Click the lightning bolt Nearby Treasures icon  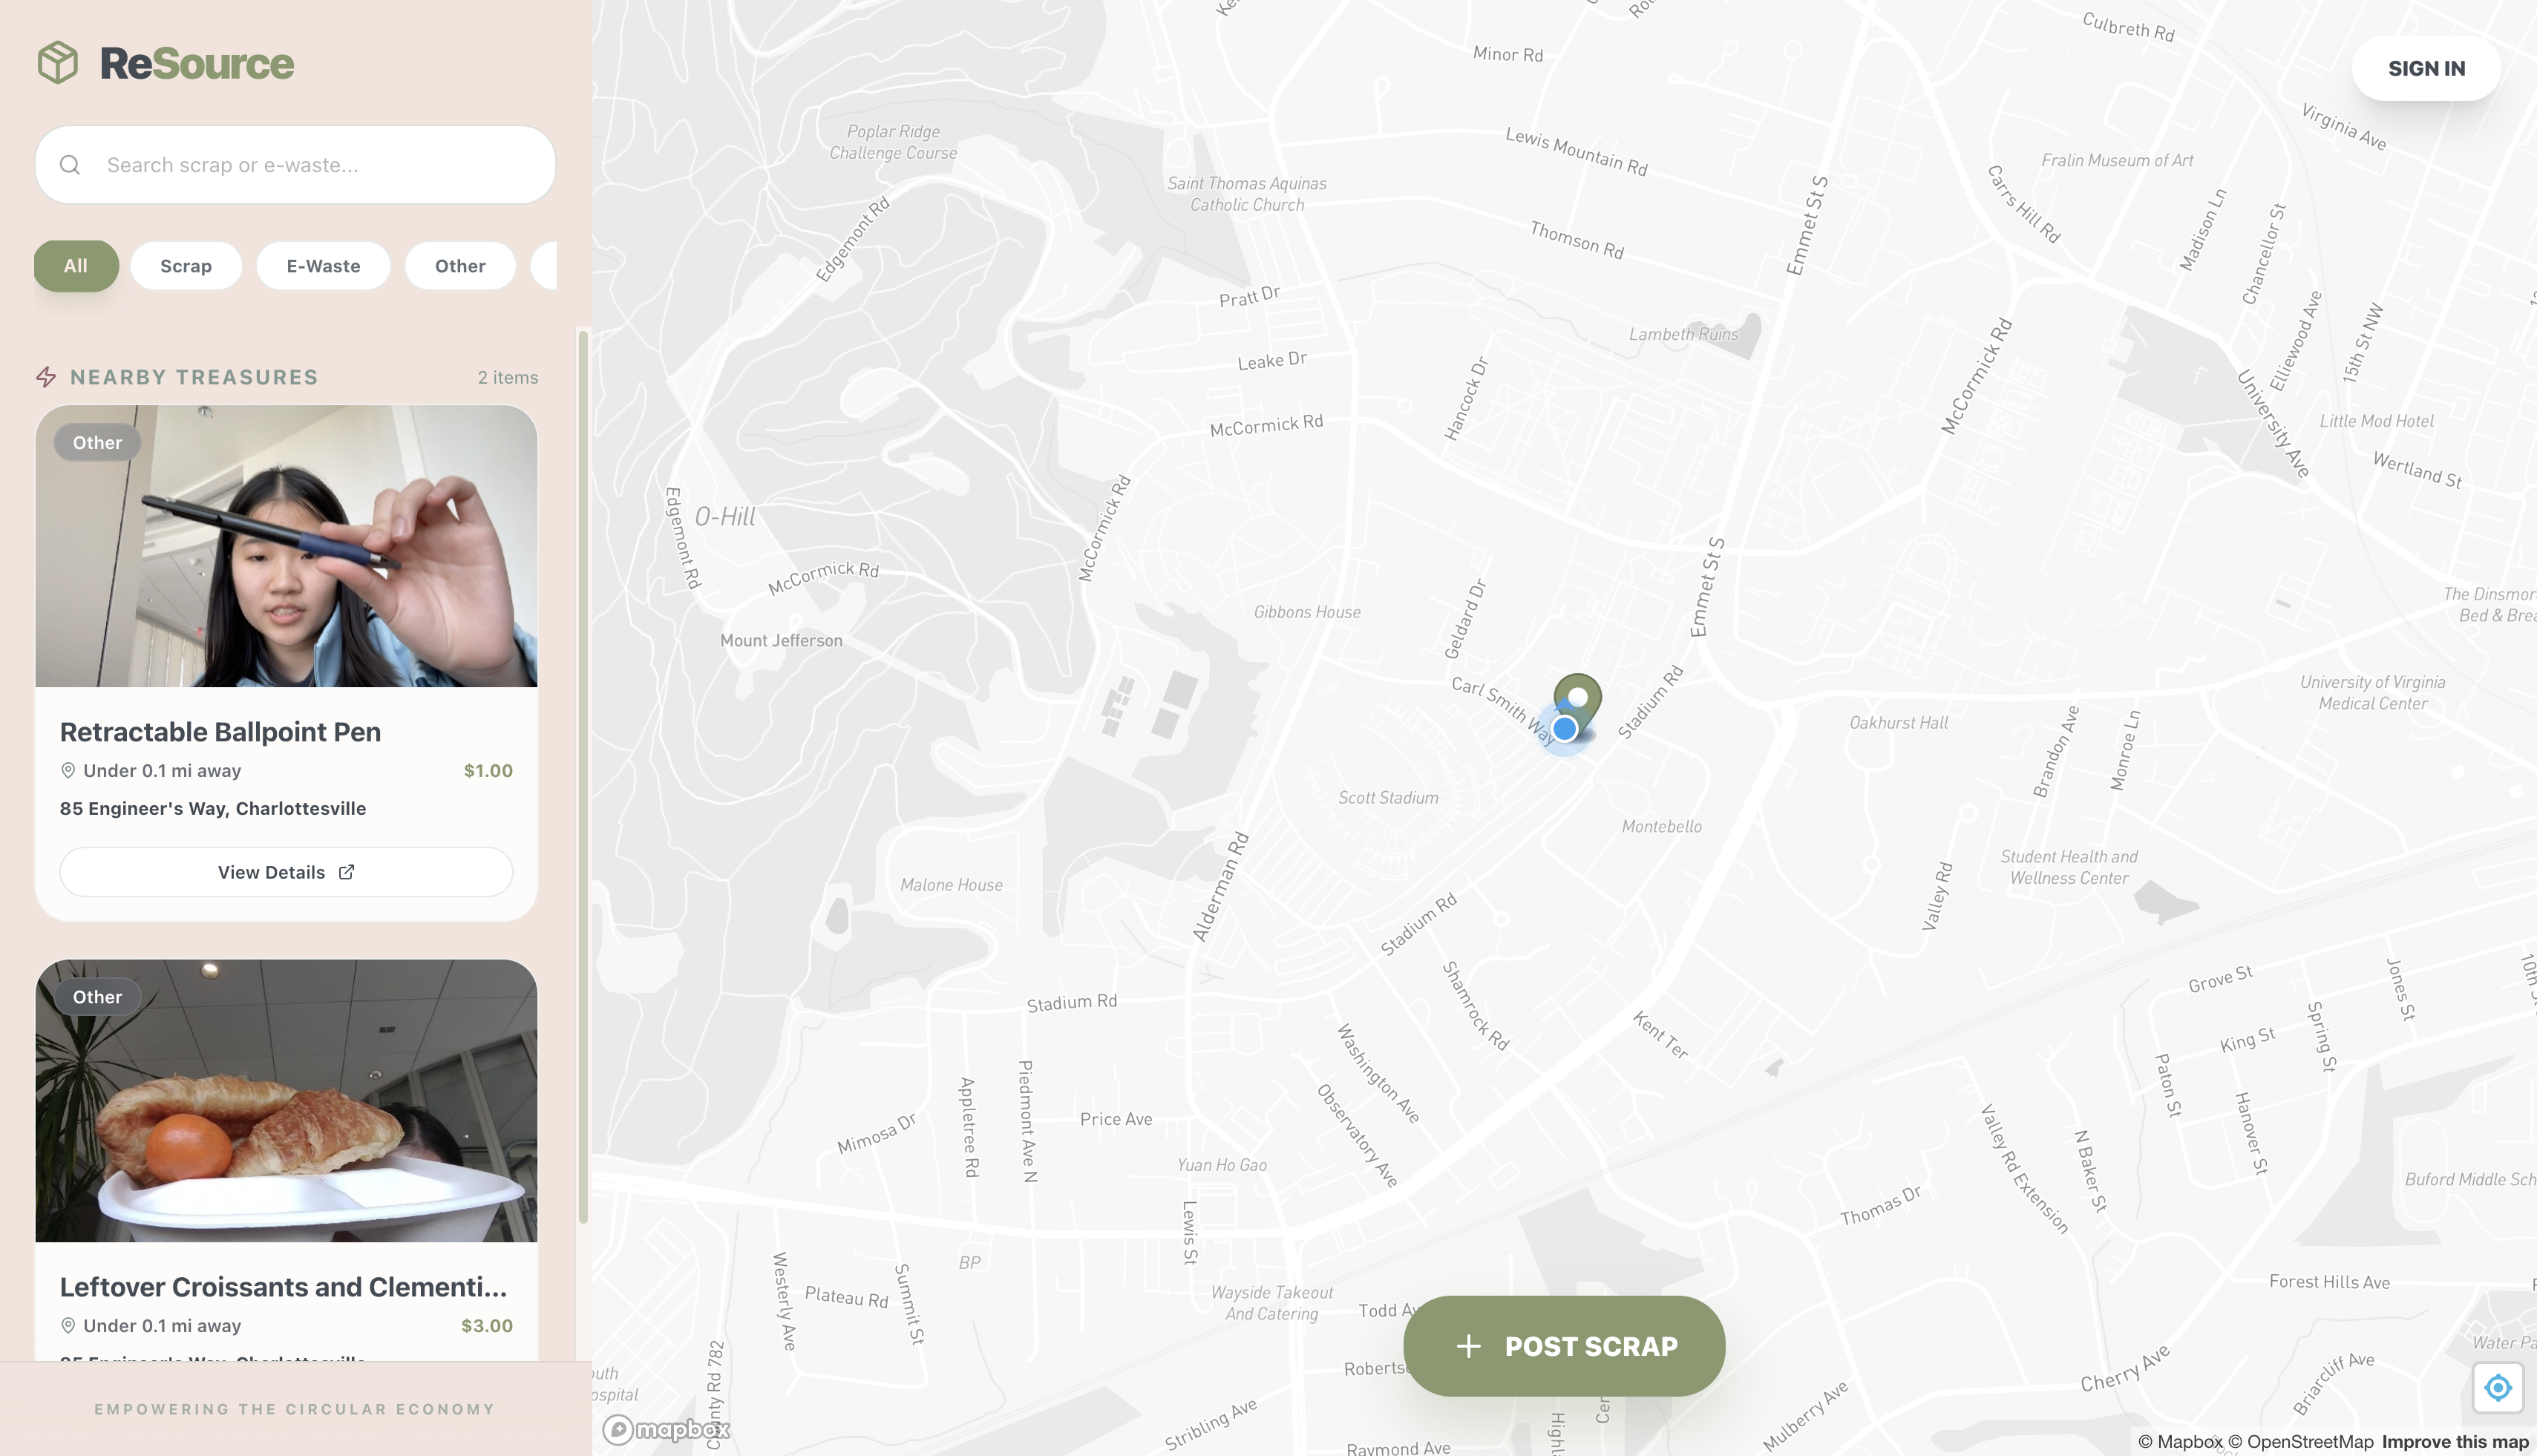(x=46, y=377)
